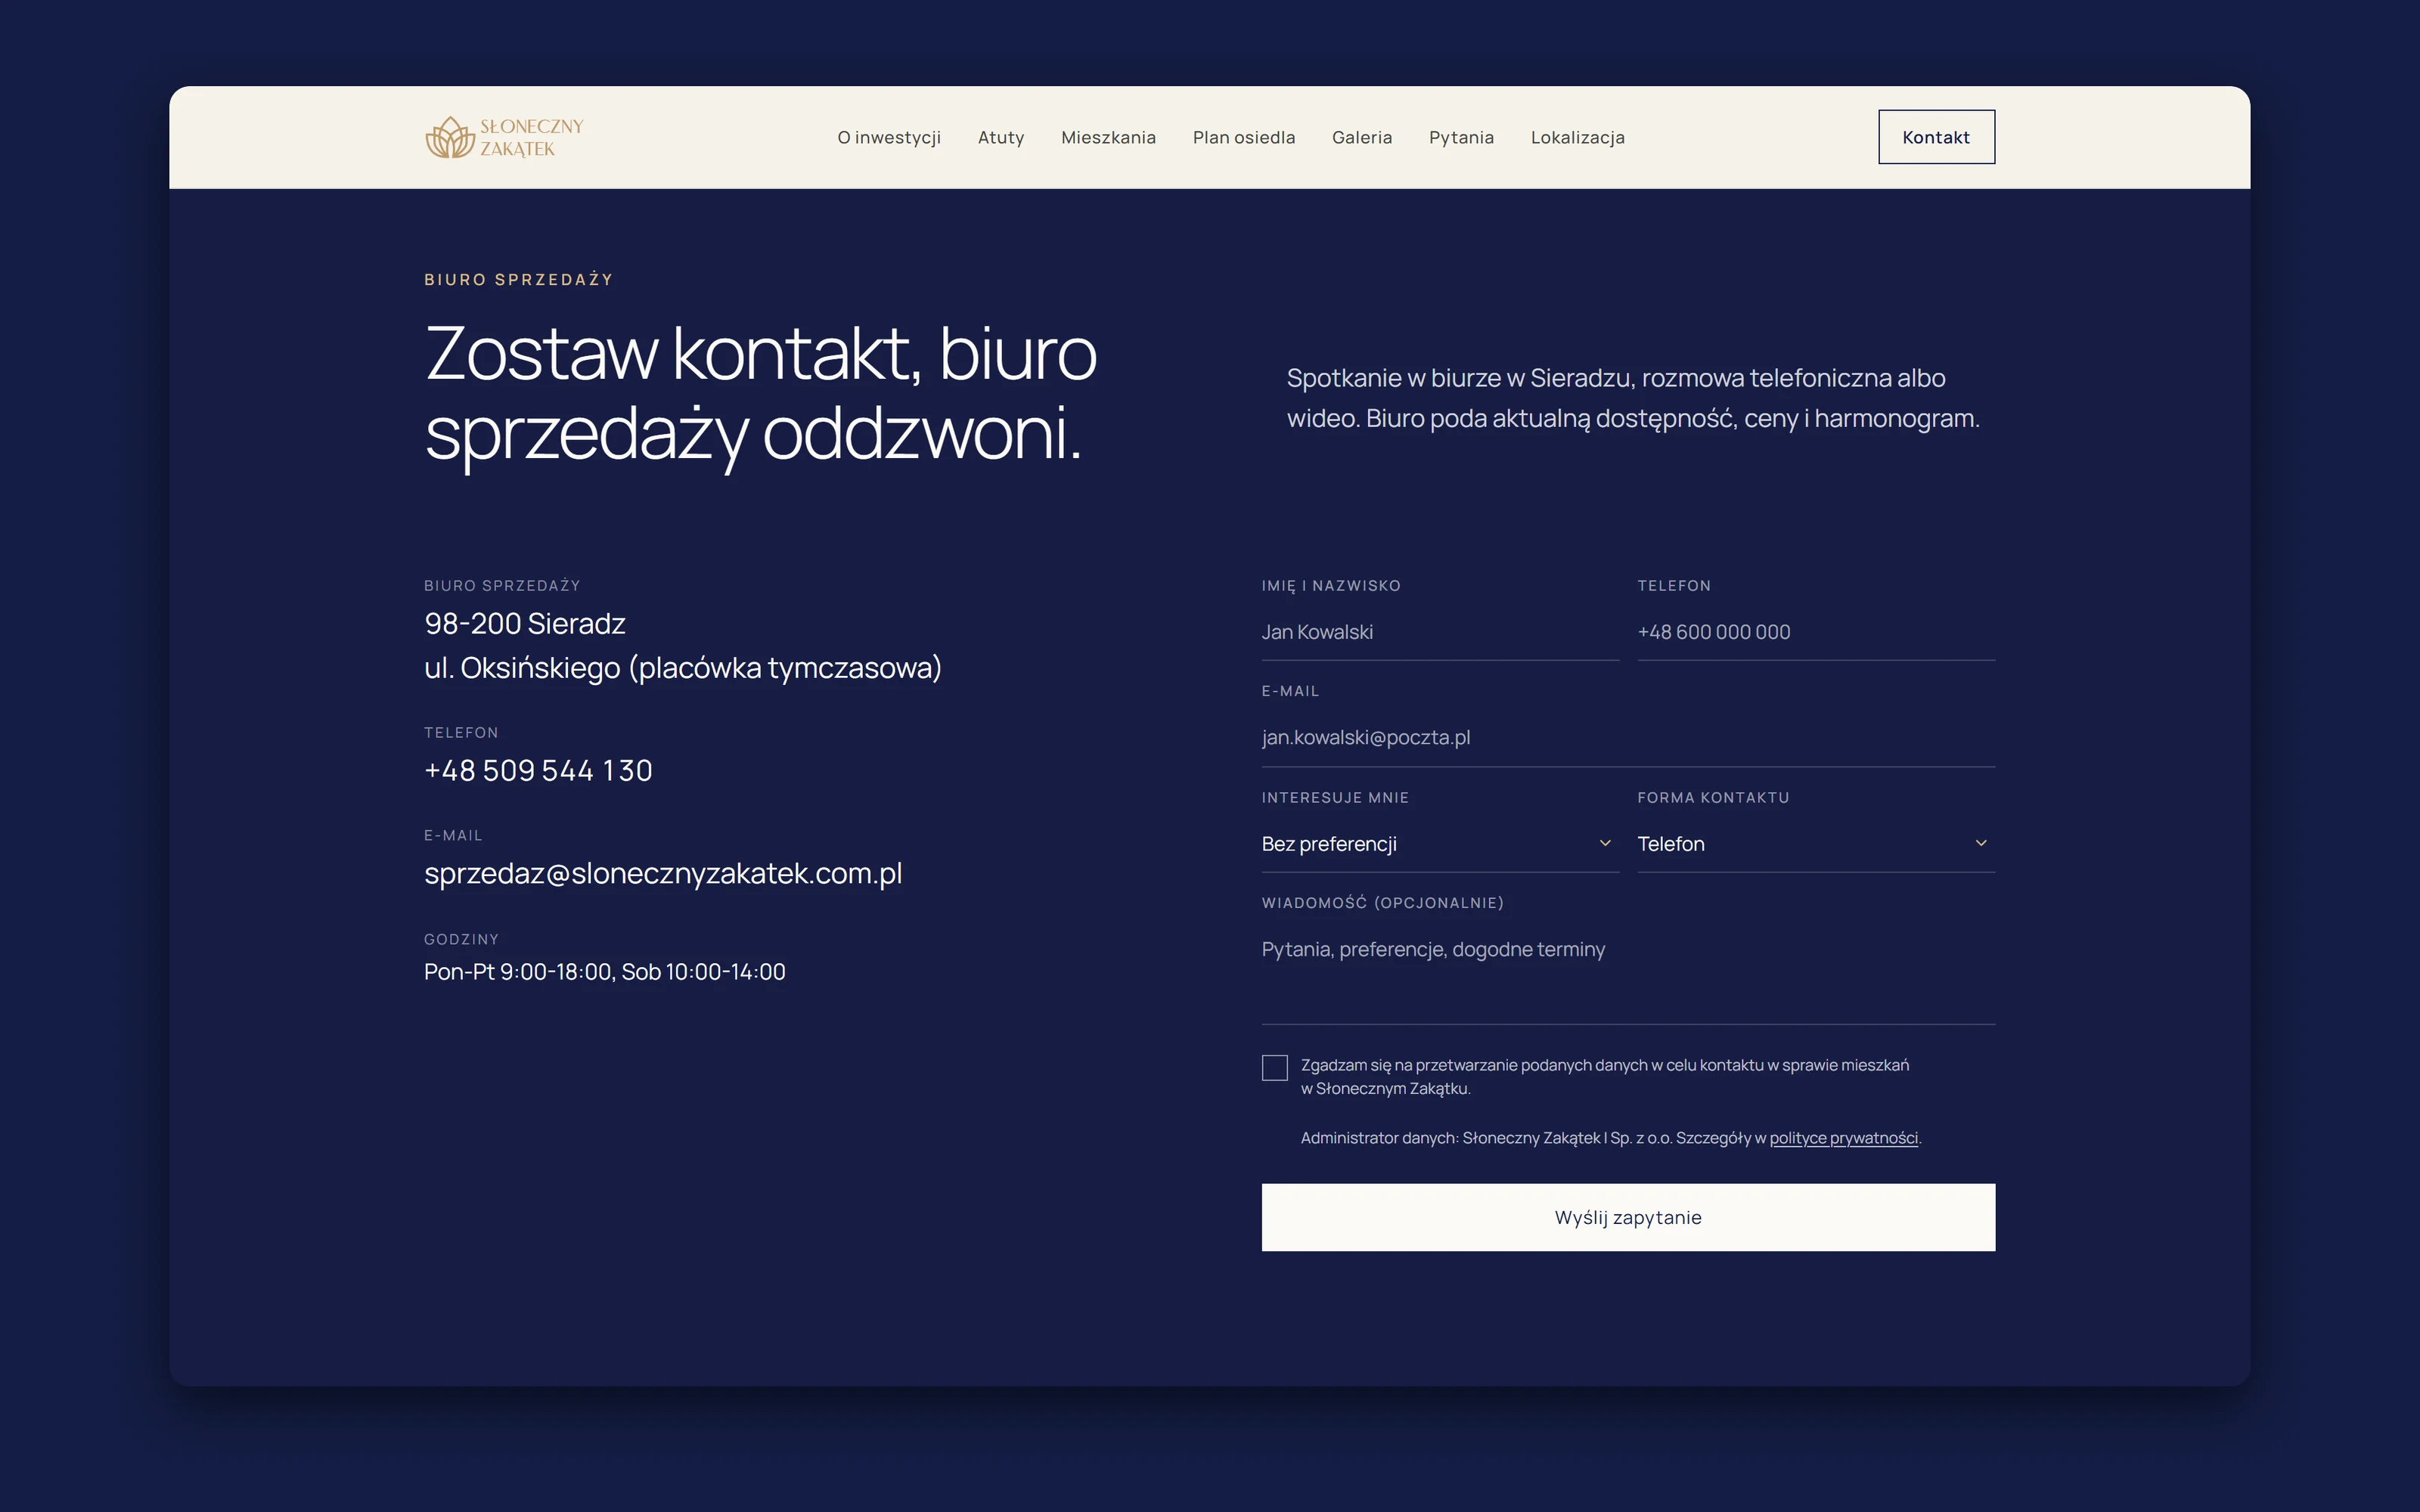
Task: Go to the Atuty section
Action: 1001,137
